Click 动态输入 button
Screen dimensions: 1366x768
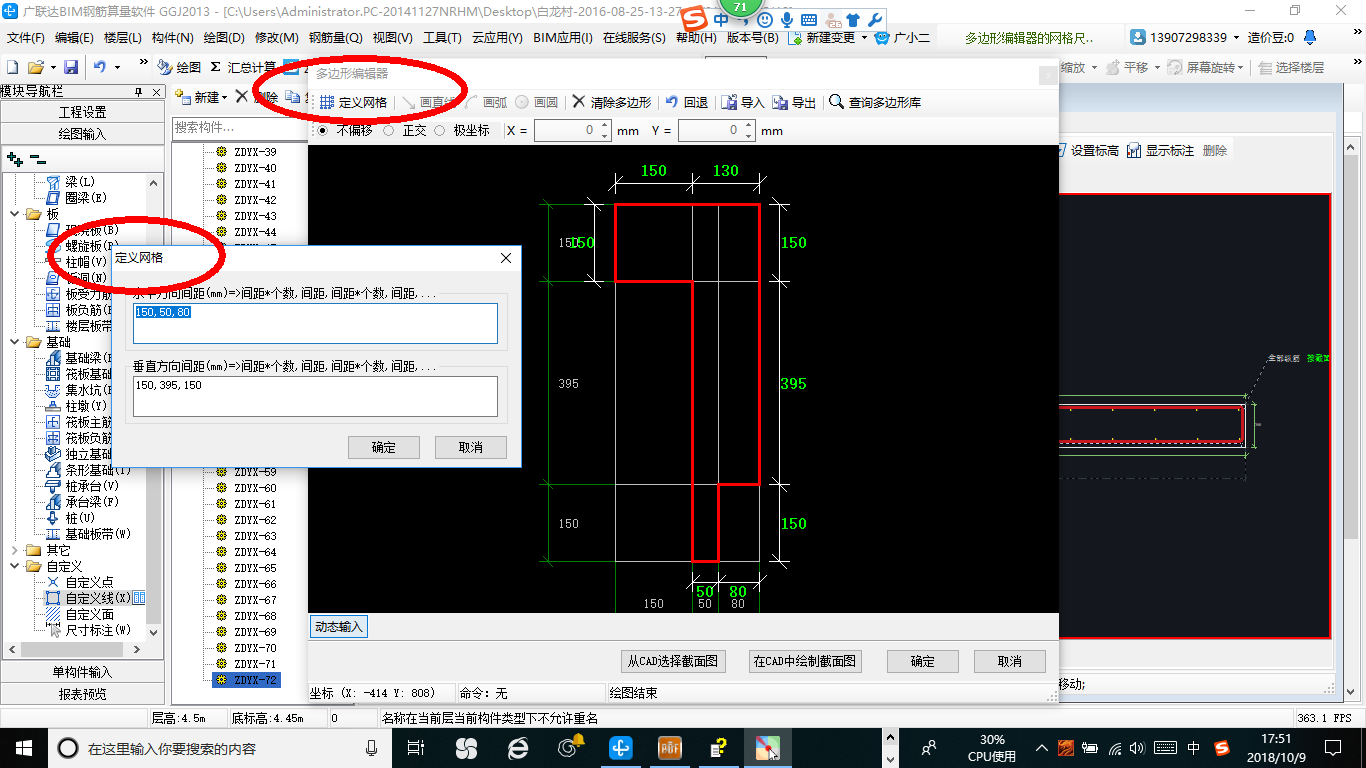pyautogui.click(x=339, y=627)
